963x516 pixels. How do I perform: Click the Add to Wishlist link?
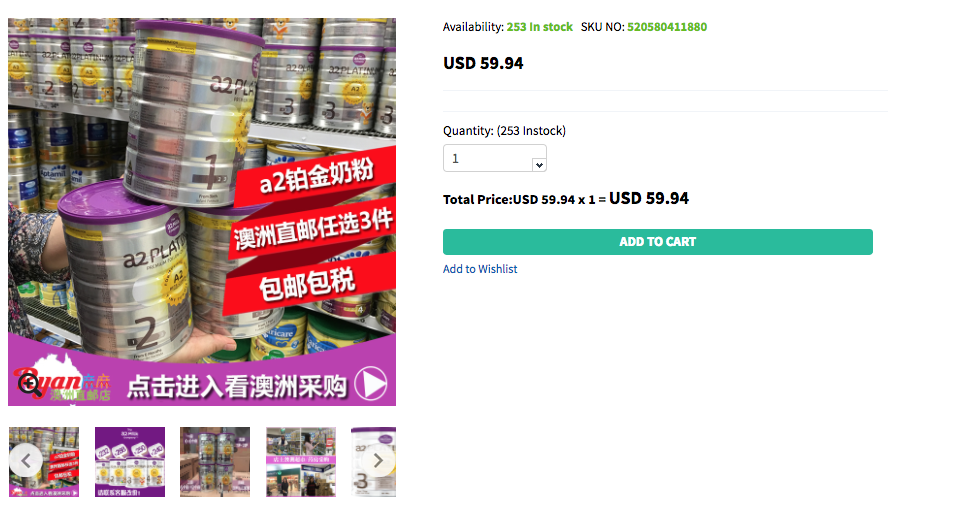click(480, 269)
